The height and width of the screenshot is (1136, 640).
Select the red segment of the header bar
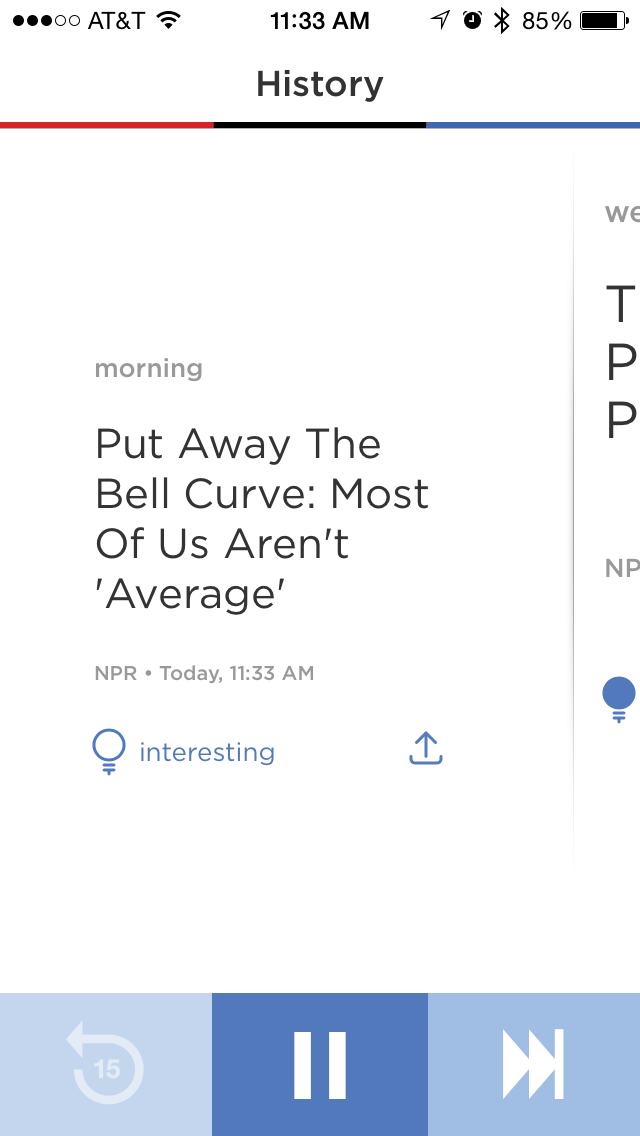click(106, 125)
